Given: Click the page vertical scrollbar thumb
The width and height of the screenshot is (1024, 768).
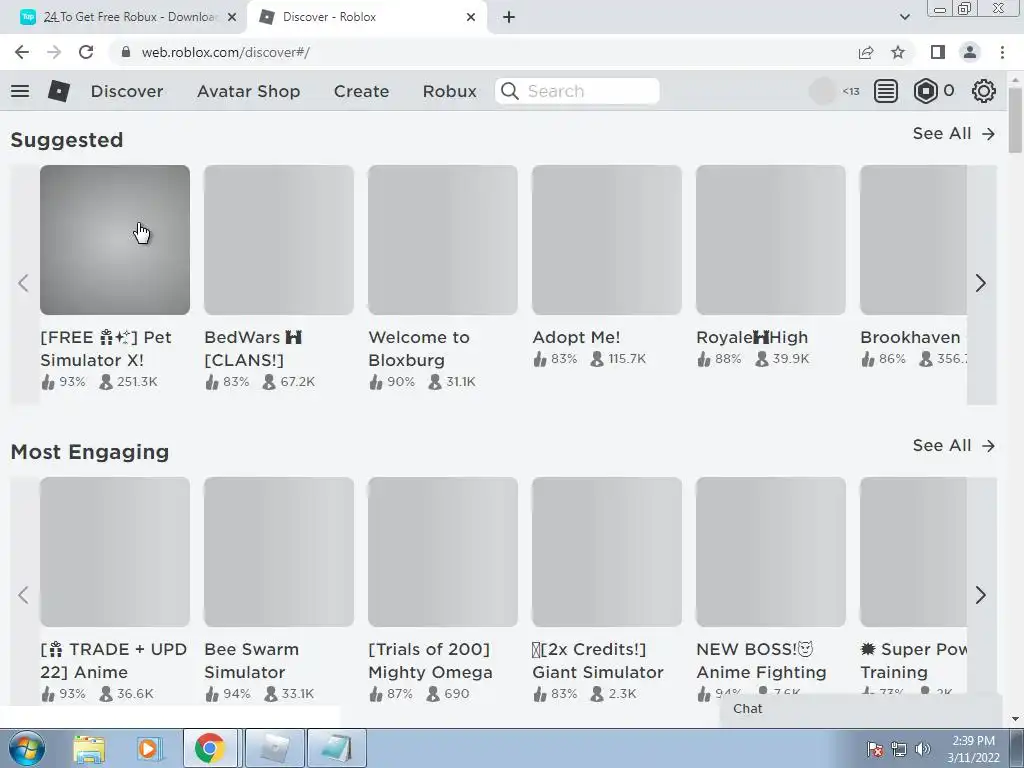Looking at the screenshot, I should 1016,120.
